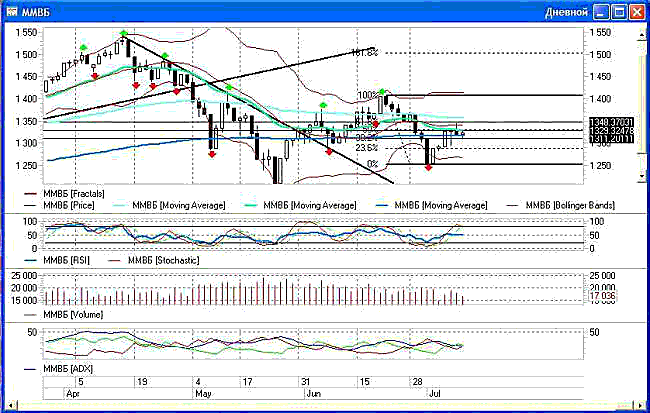Select the ММВБ [Stochastic] legend entry
Image resolution: width=650 pixels, height=413 pixels.
click(x=154, y=260)
